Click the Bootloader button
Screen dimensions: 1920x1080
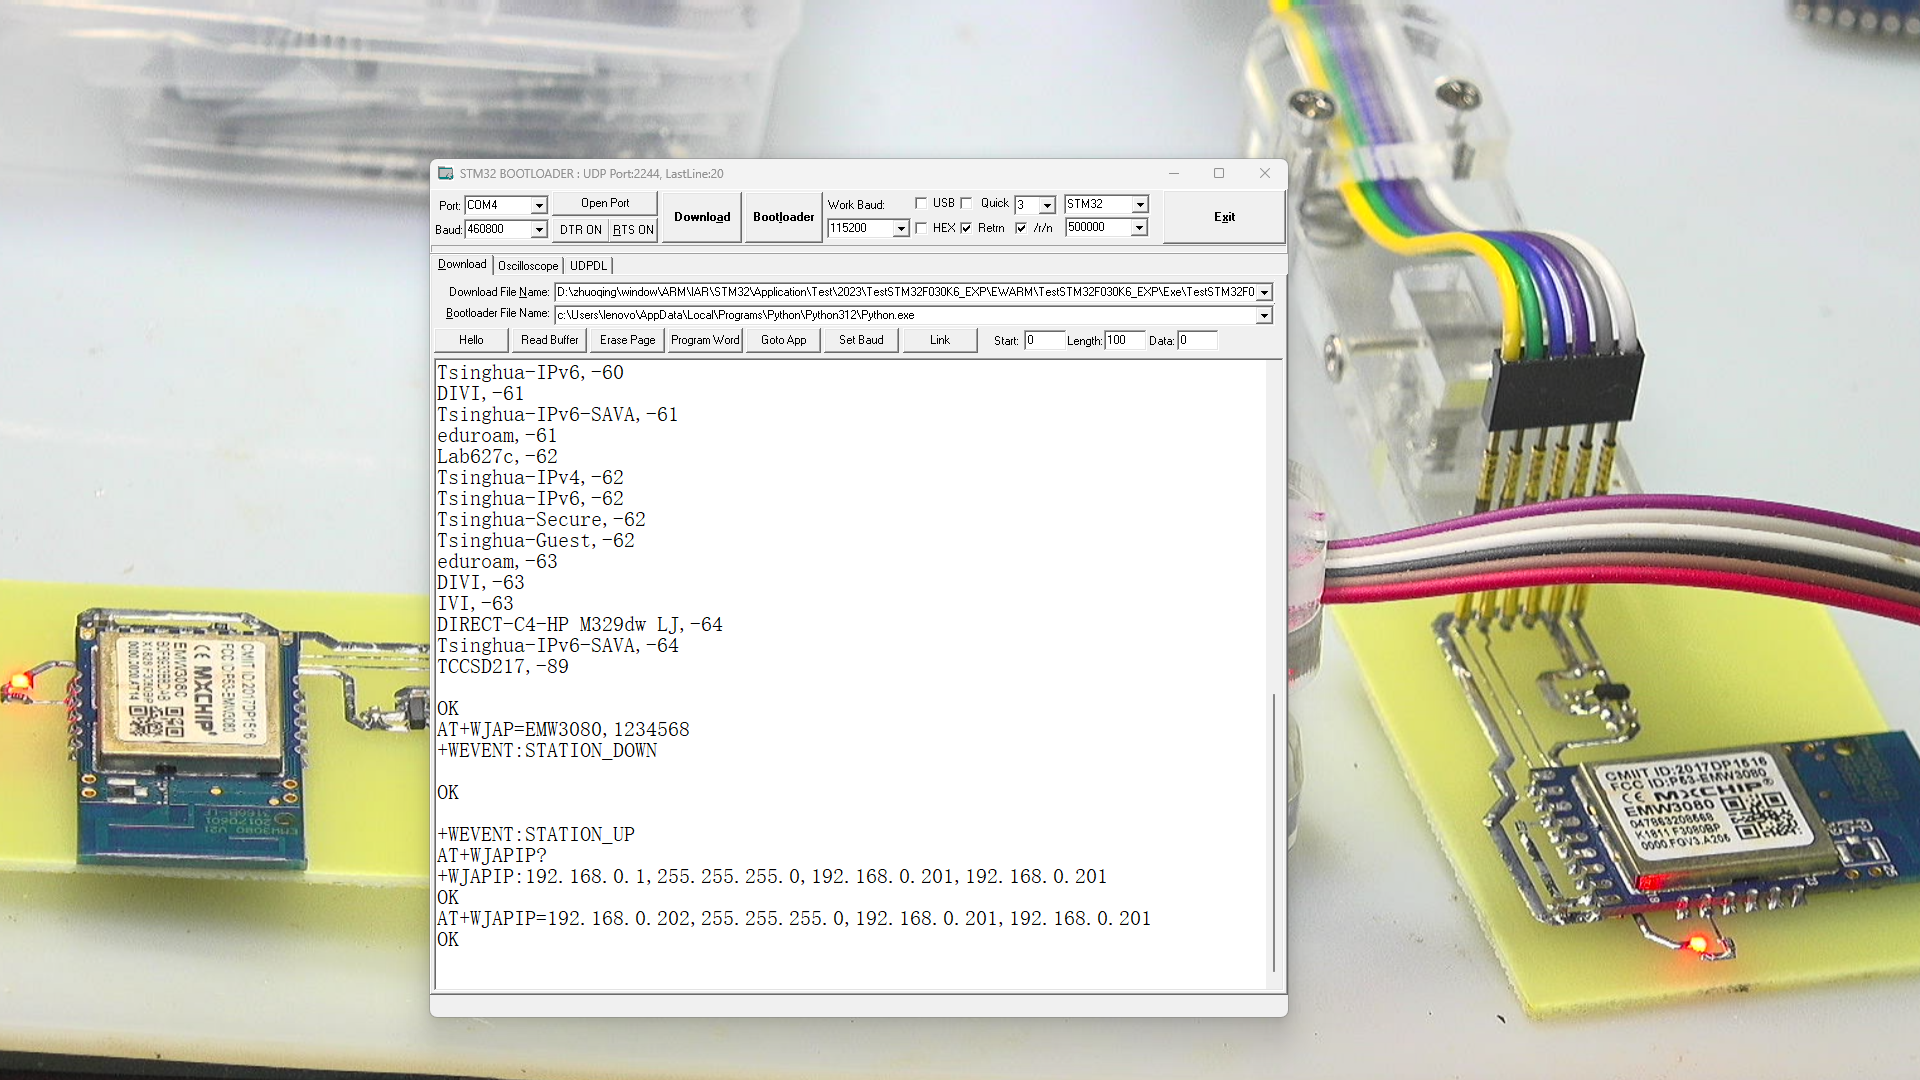coord(783,217)
